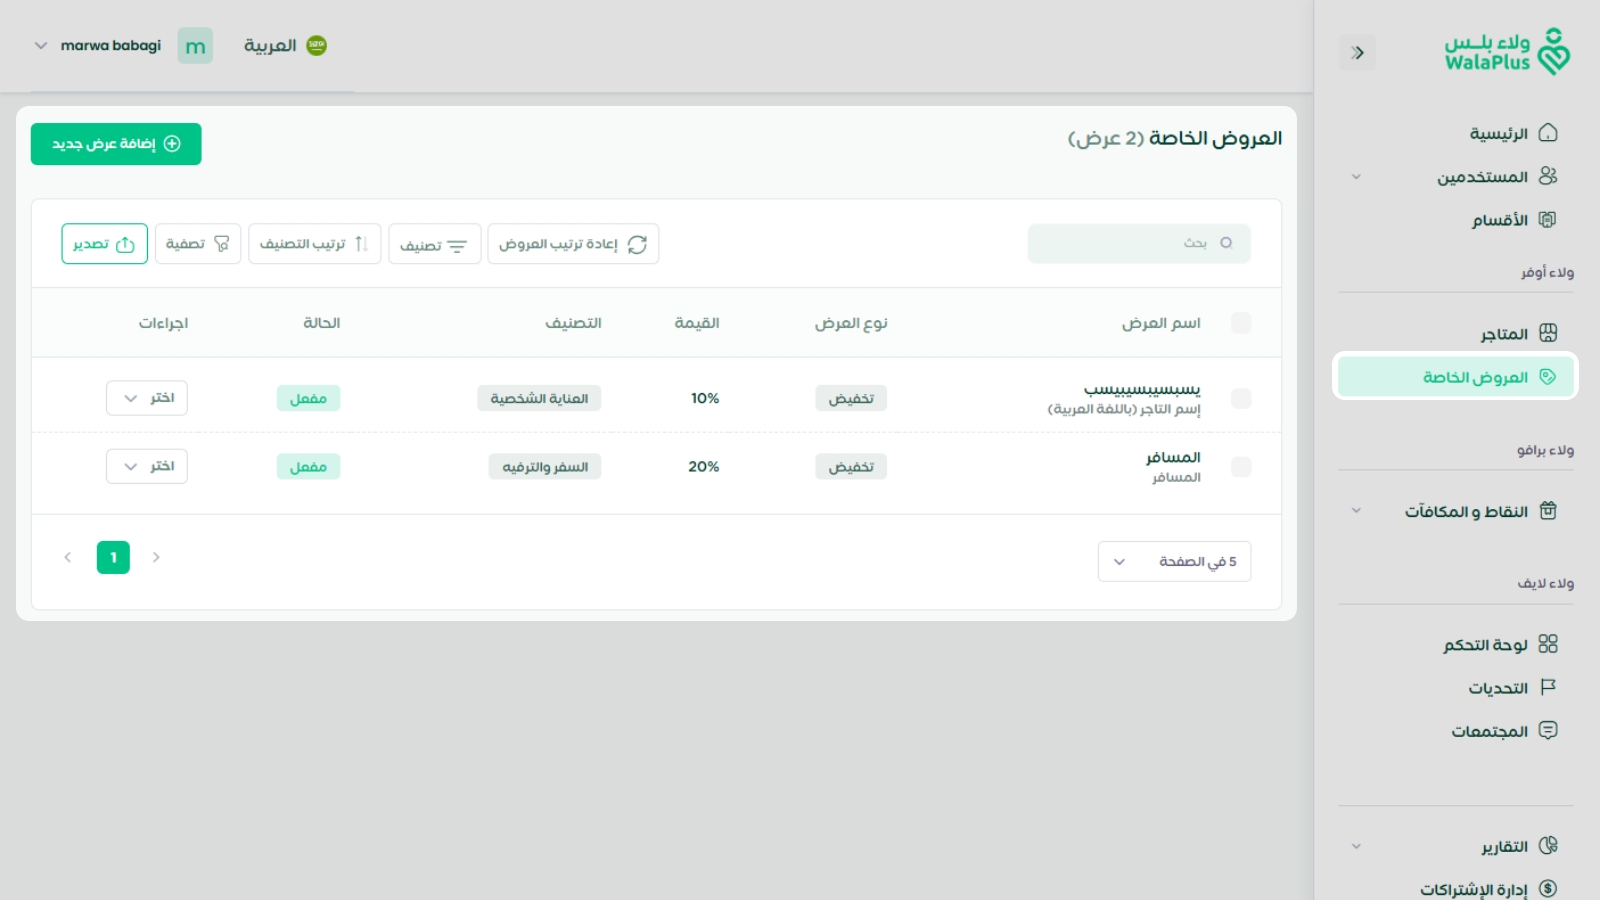Click the pie chart icon beside التقارير
The height and width of the screenshot is (900, 1600).
click(1548, 846)
